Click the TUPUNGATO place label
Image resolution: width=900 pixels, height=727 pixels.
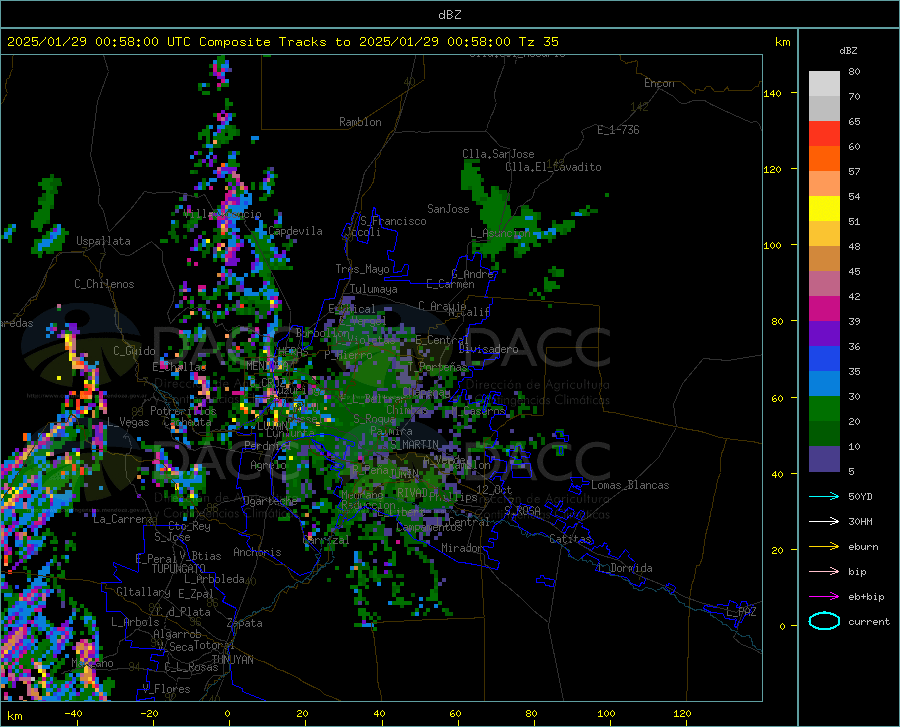179,569
